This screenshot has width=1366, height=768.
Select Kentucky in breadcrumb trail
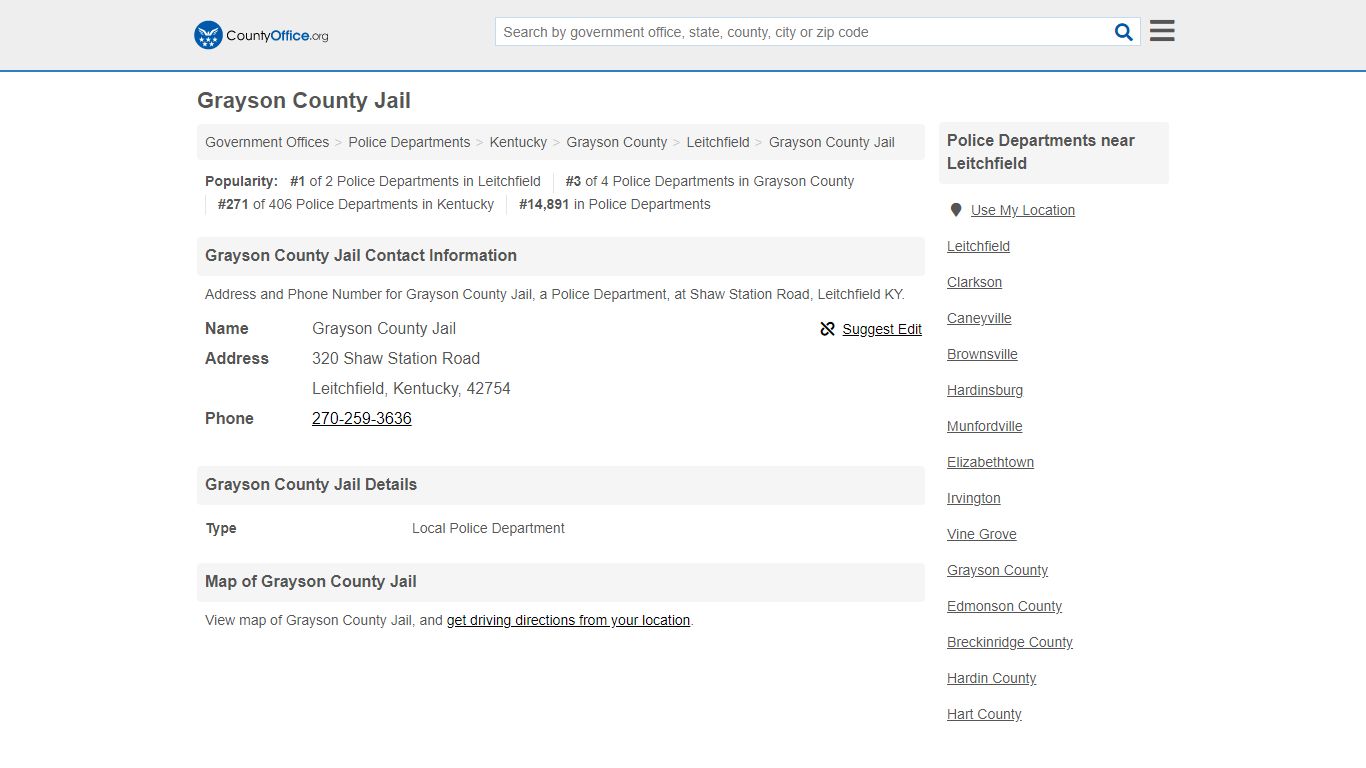(x=518, y=142)
